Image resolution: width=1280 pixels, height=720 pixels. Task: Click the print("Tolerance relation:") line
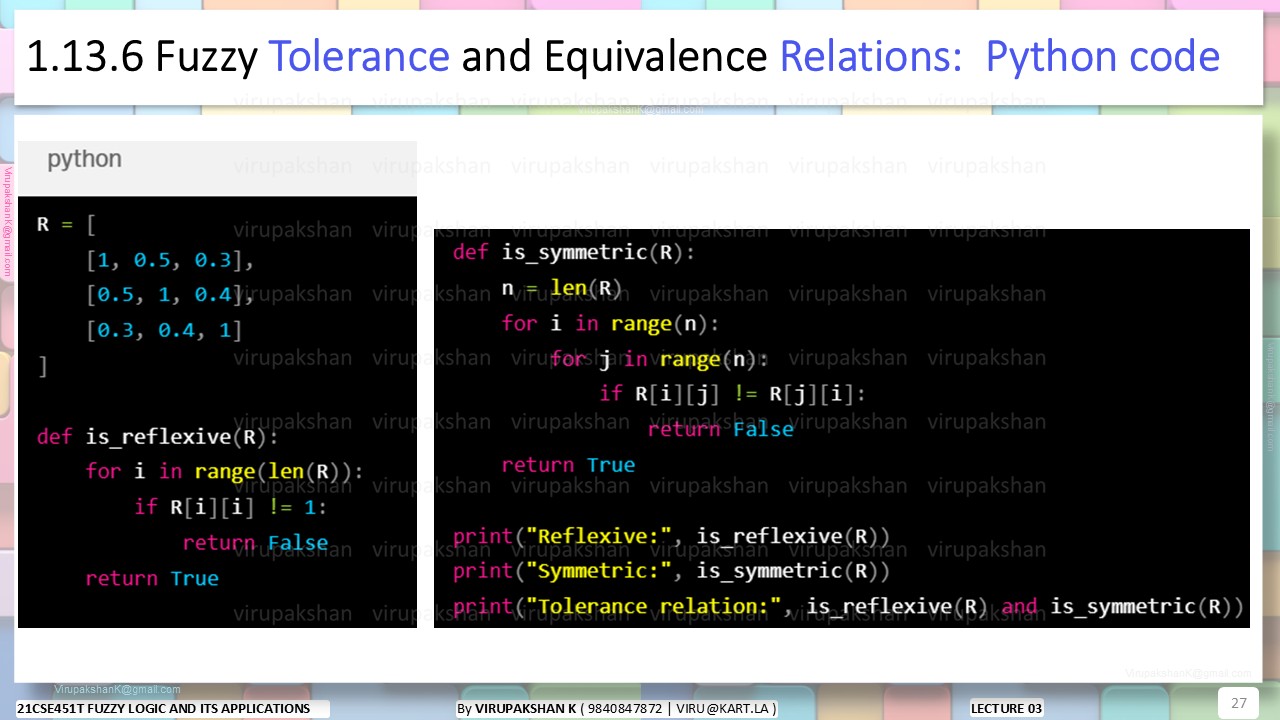[848, 607]
